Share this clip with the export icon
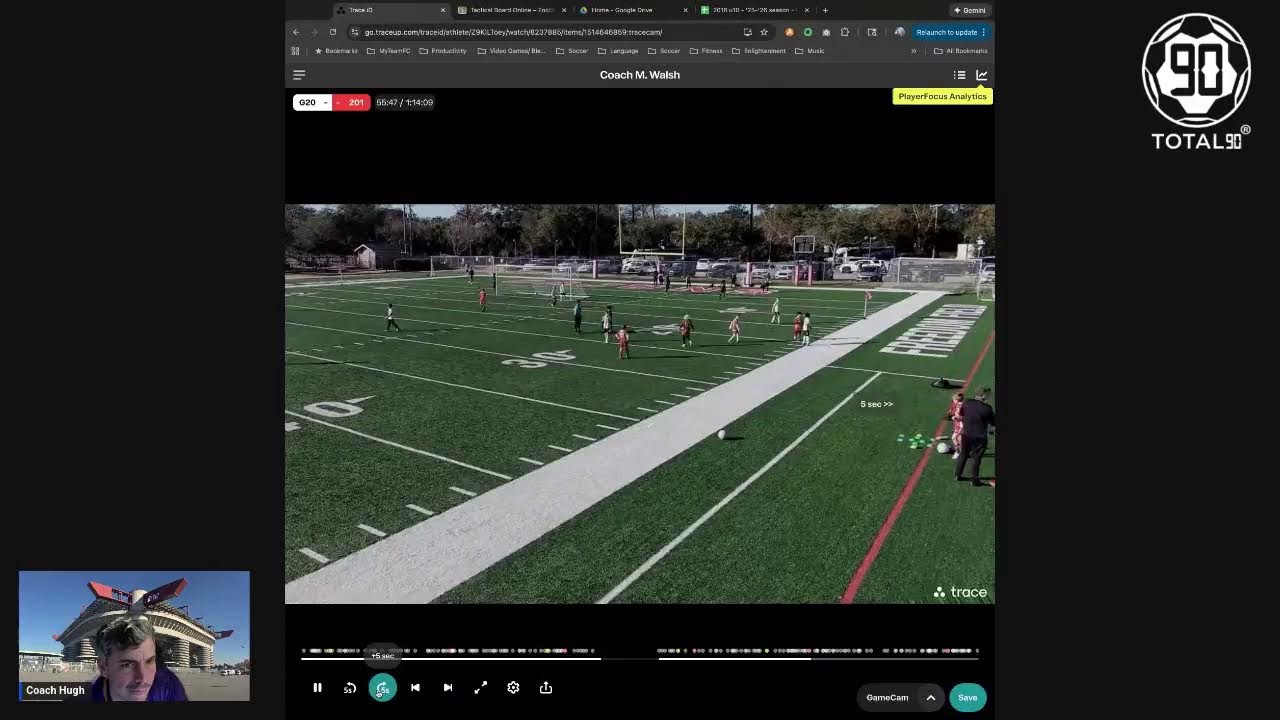 [546, 688]
